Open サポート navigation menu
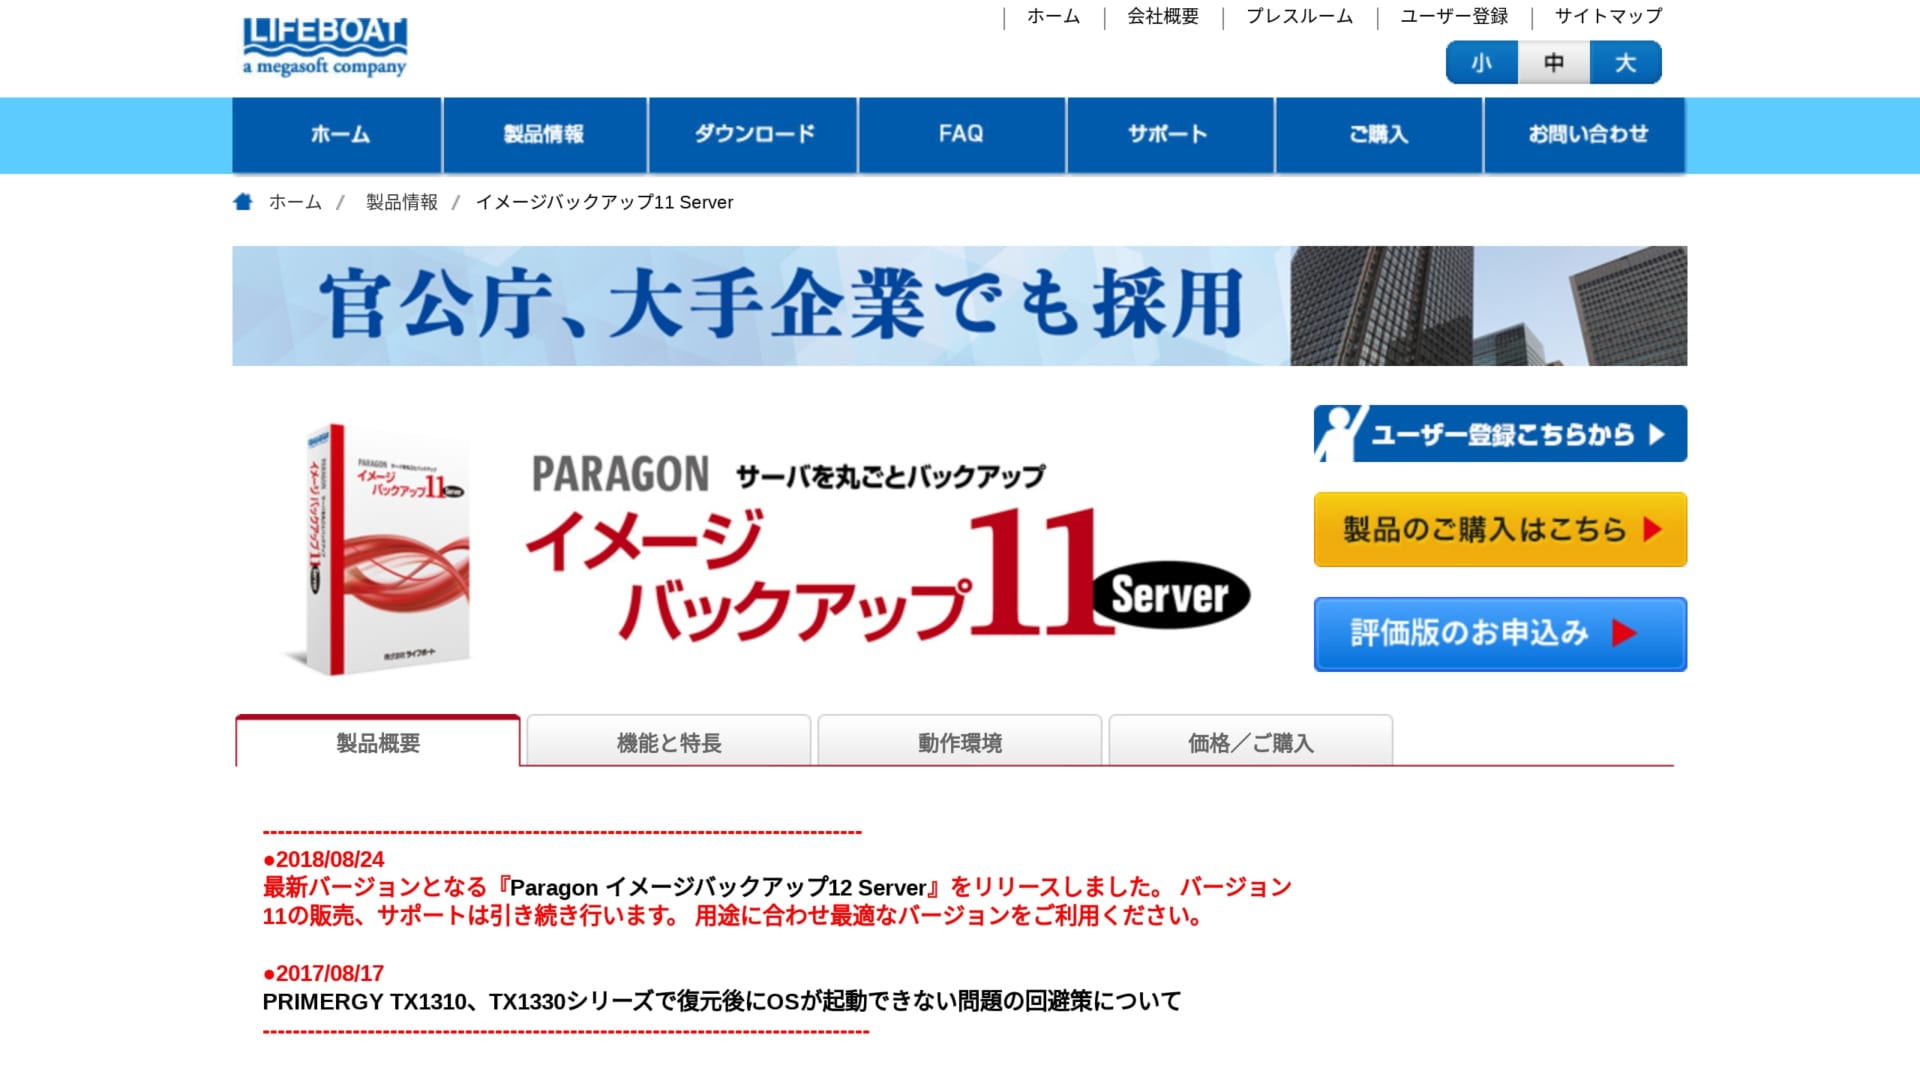 coord(1170,135)
